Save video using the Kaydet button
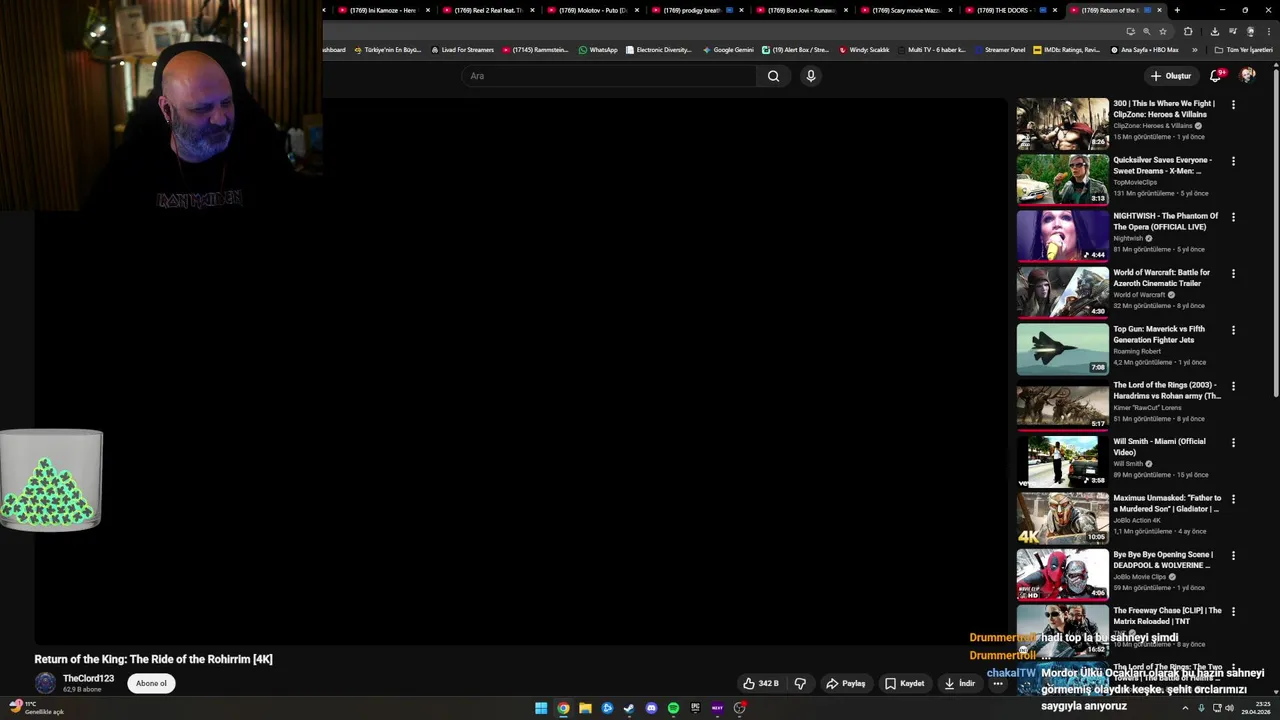Image resolution: width=1280 pixels, height=720 pixels. pos(904,684)
